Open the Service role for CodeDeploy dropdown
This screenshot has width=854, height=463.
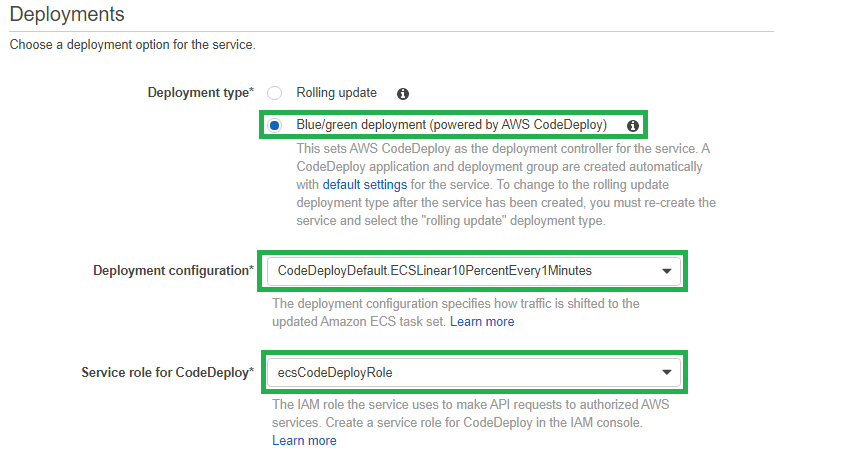[474, 372]
